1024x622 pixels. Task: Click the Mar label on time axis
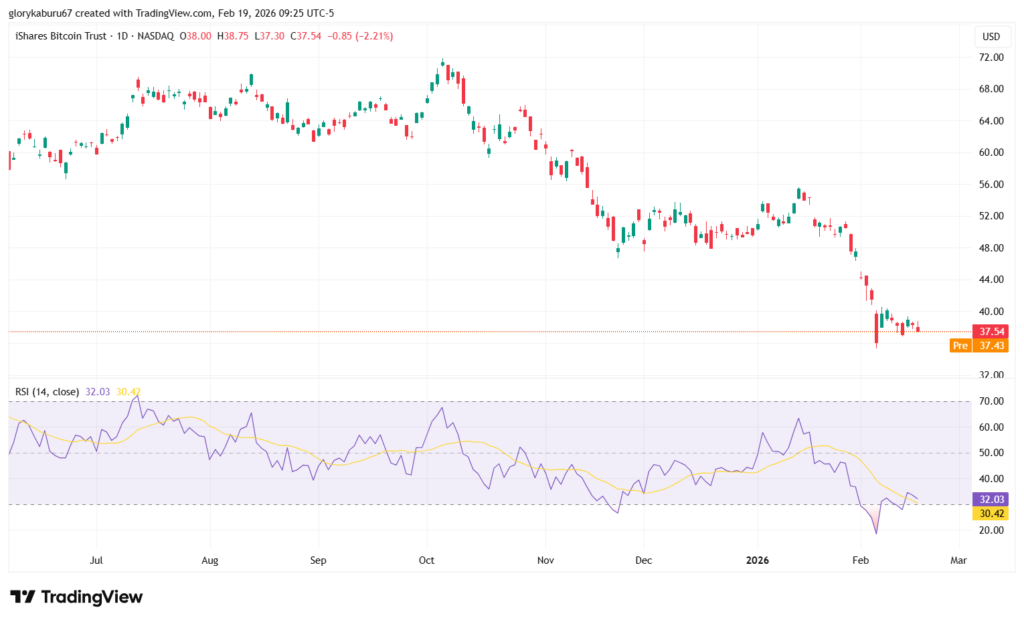pos(959,560)
